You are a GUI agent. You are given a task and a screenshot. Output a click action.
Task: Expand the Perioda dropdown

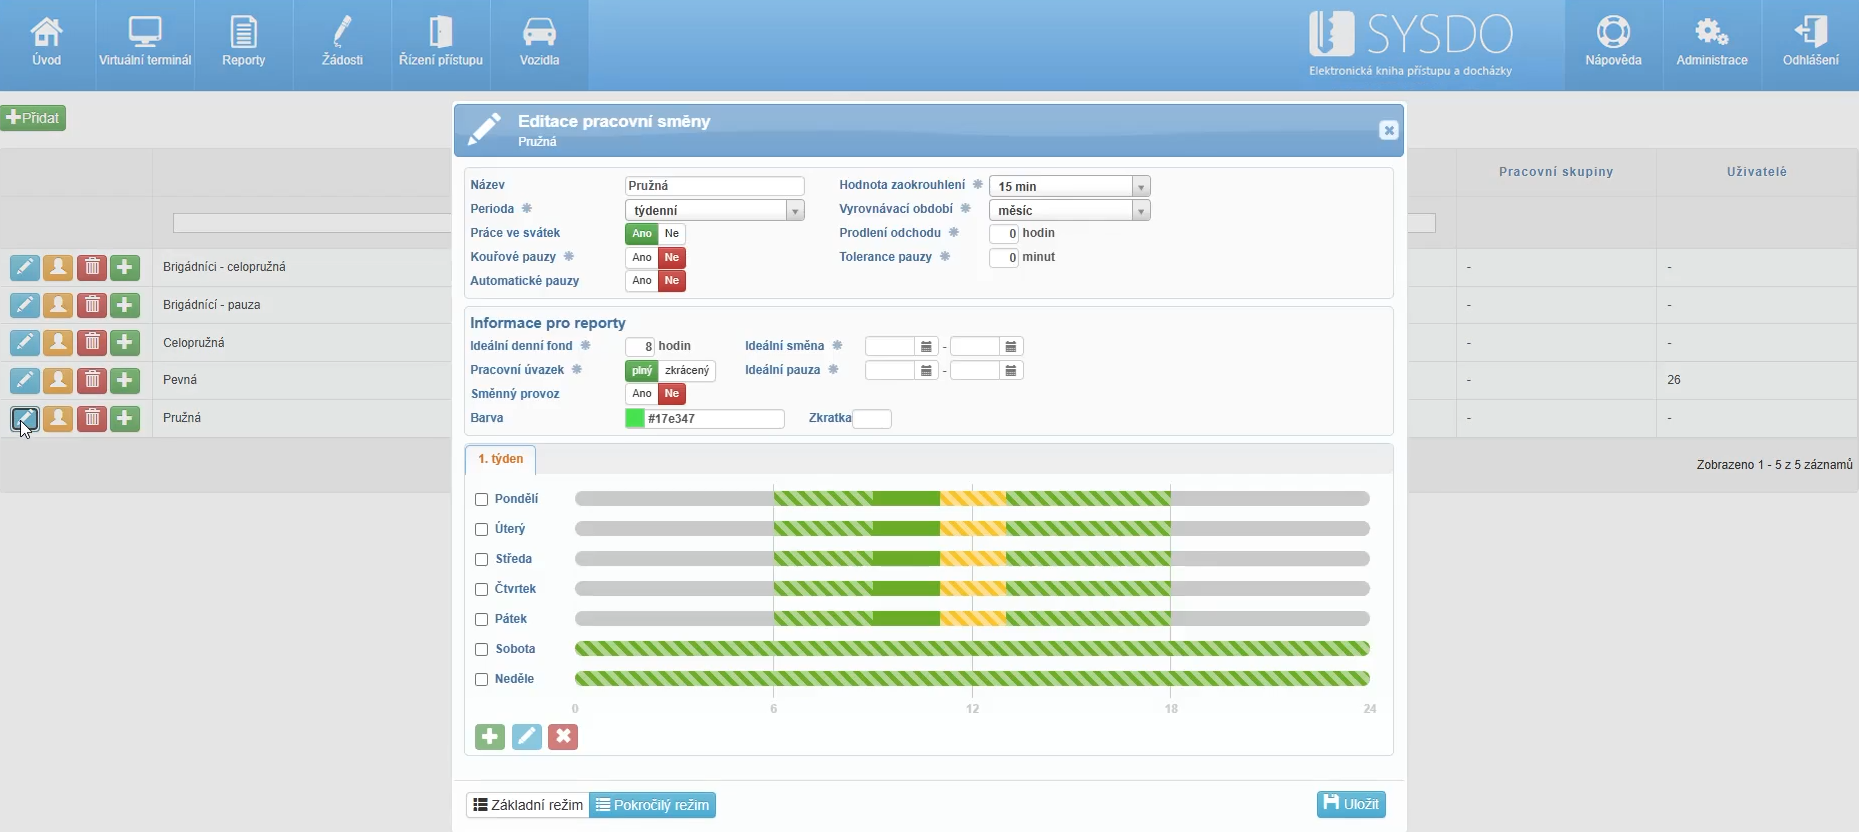[794, 211]
